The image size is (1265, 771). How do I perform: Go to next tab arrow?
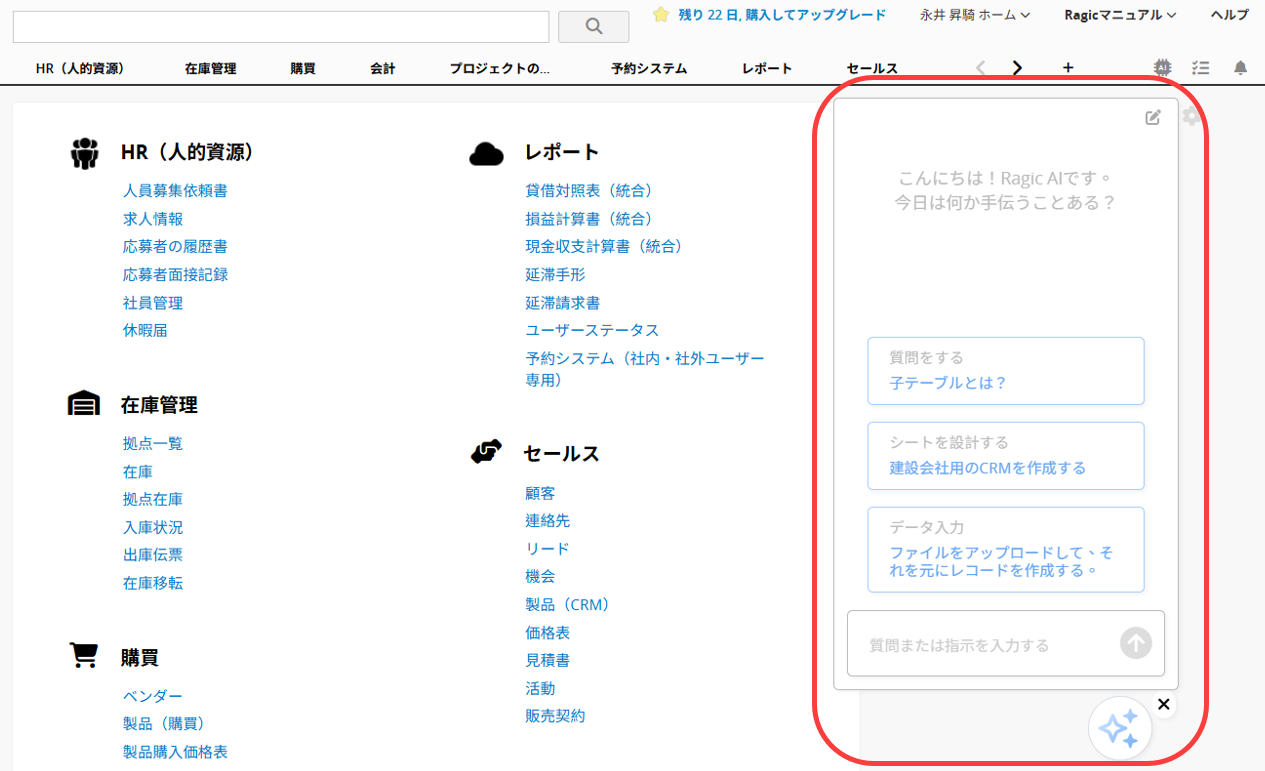click(1017, 68)
